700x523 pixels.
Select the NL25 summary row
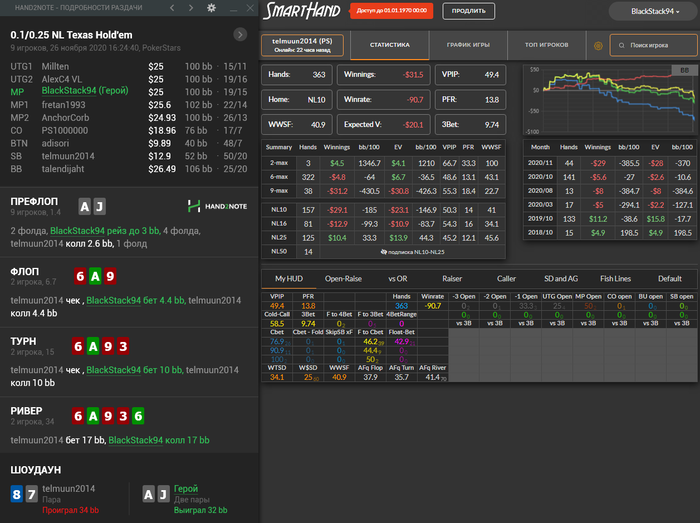[x=383, y=238]
